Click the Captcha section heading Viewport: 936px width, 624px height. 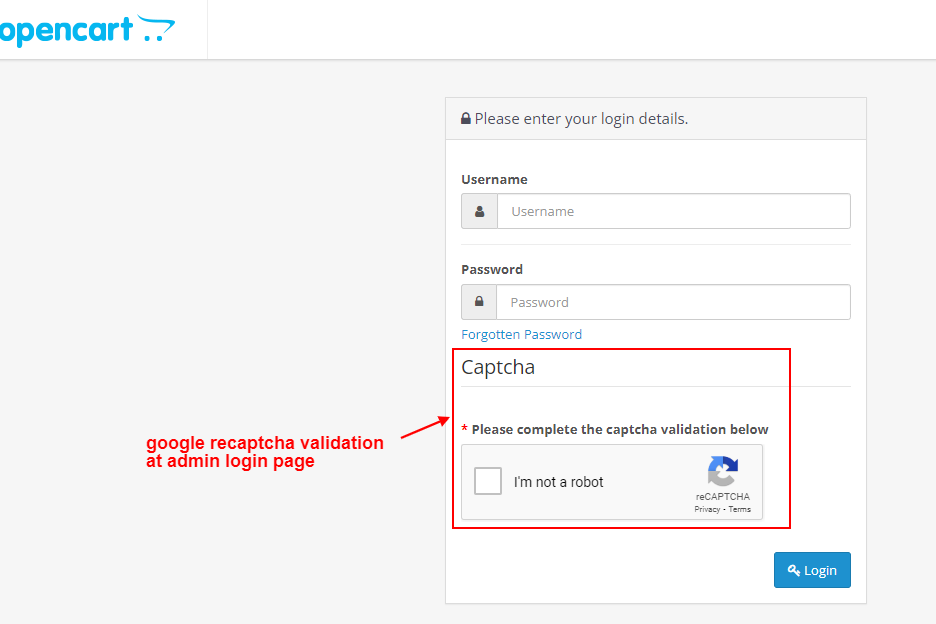(498, 367)
